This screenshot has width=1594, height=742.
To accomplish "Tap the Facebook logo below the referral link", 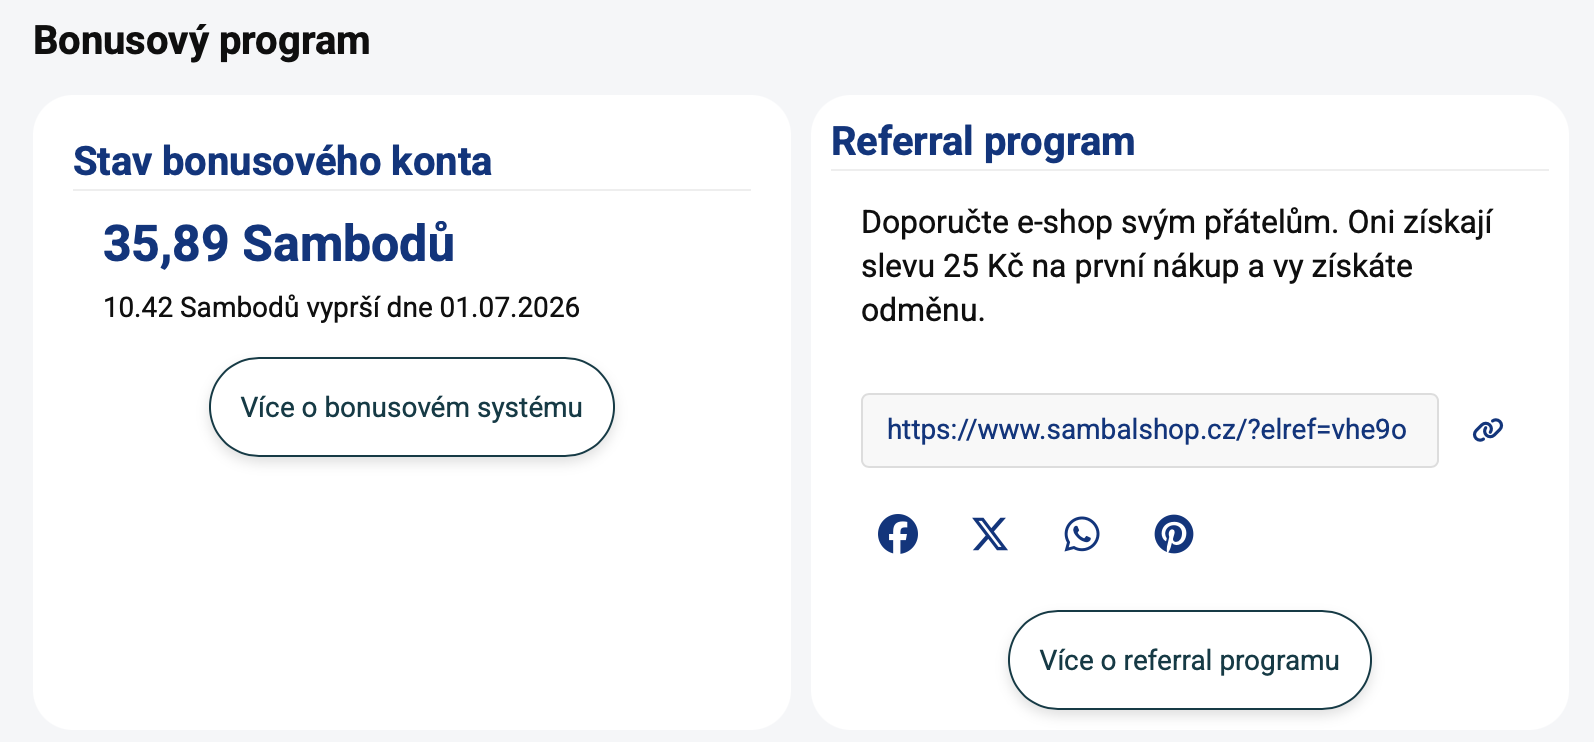I will pyautogui.click(x=898, y=534).
